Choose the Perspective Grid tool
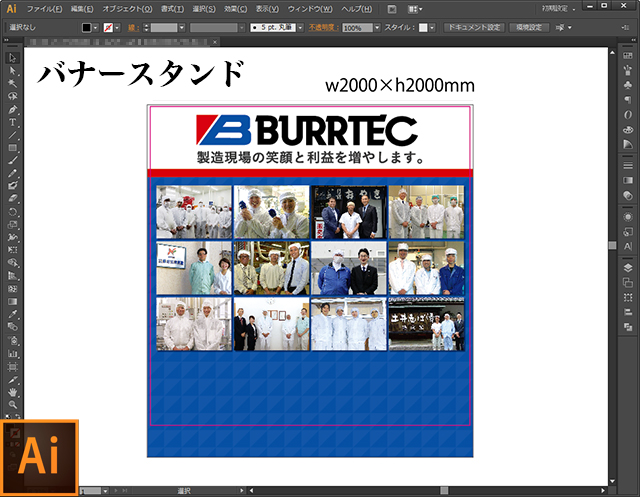This screenshot has width=640, height=497. coord(12,276)
